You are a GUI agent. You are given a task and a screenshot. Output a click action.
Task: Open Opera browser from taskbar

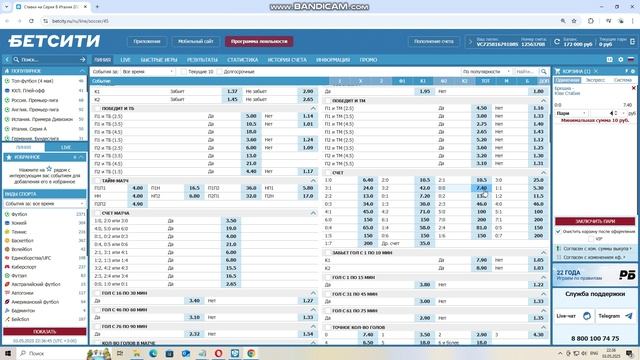point(218,353)
